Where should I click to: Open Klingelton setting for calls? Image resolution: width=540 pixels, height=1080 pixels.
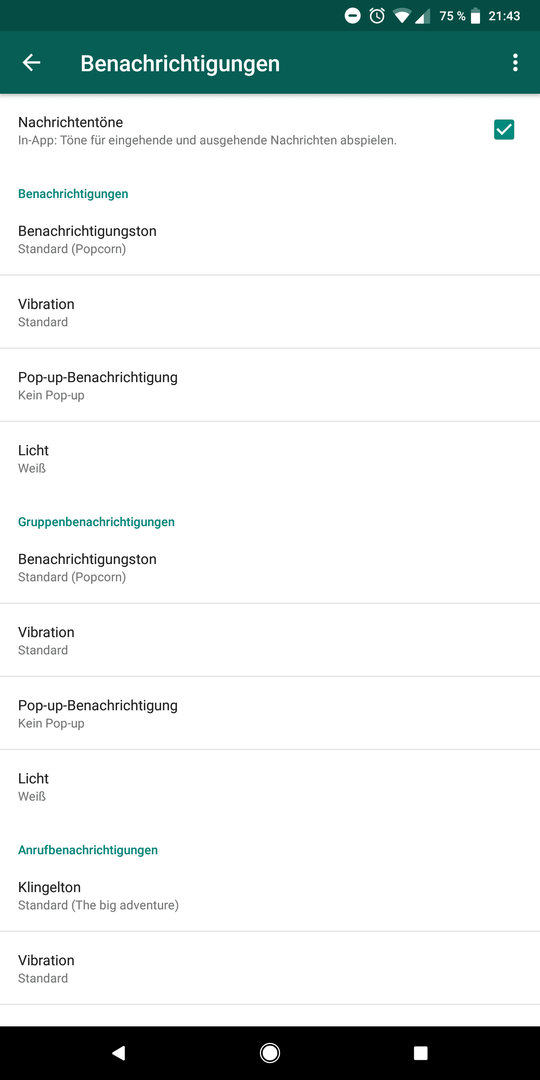click(270, 895)
